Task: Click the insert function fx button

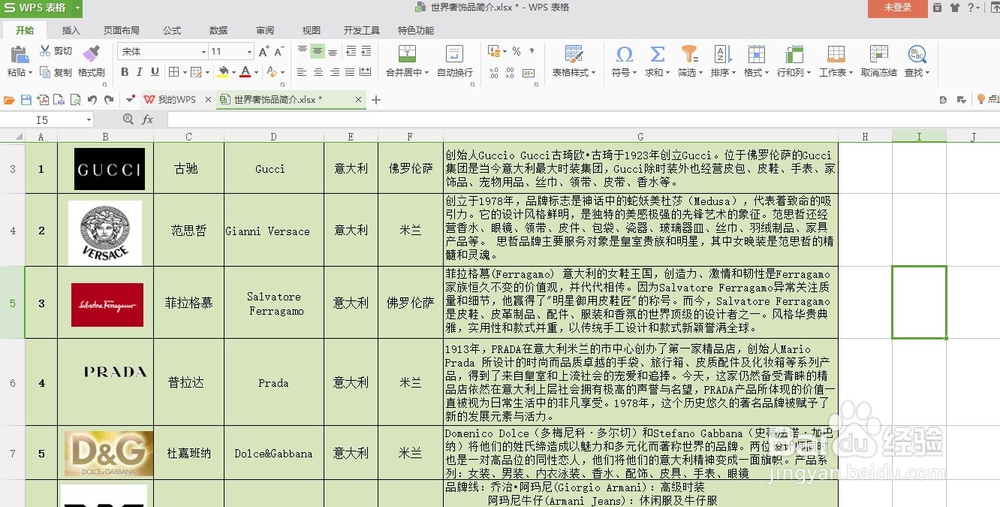Action: click(x=147, y=119)
